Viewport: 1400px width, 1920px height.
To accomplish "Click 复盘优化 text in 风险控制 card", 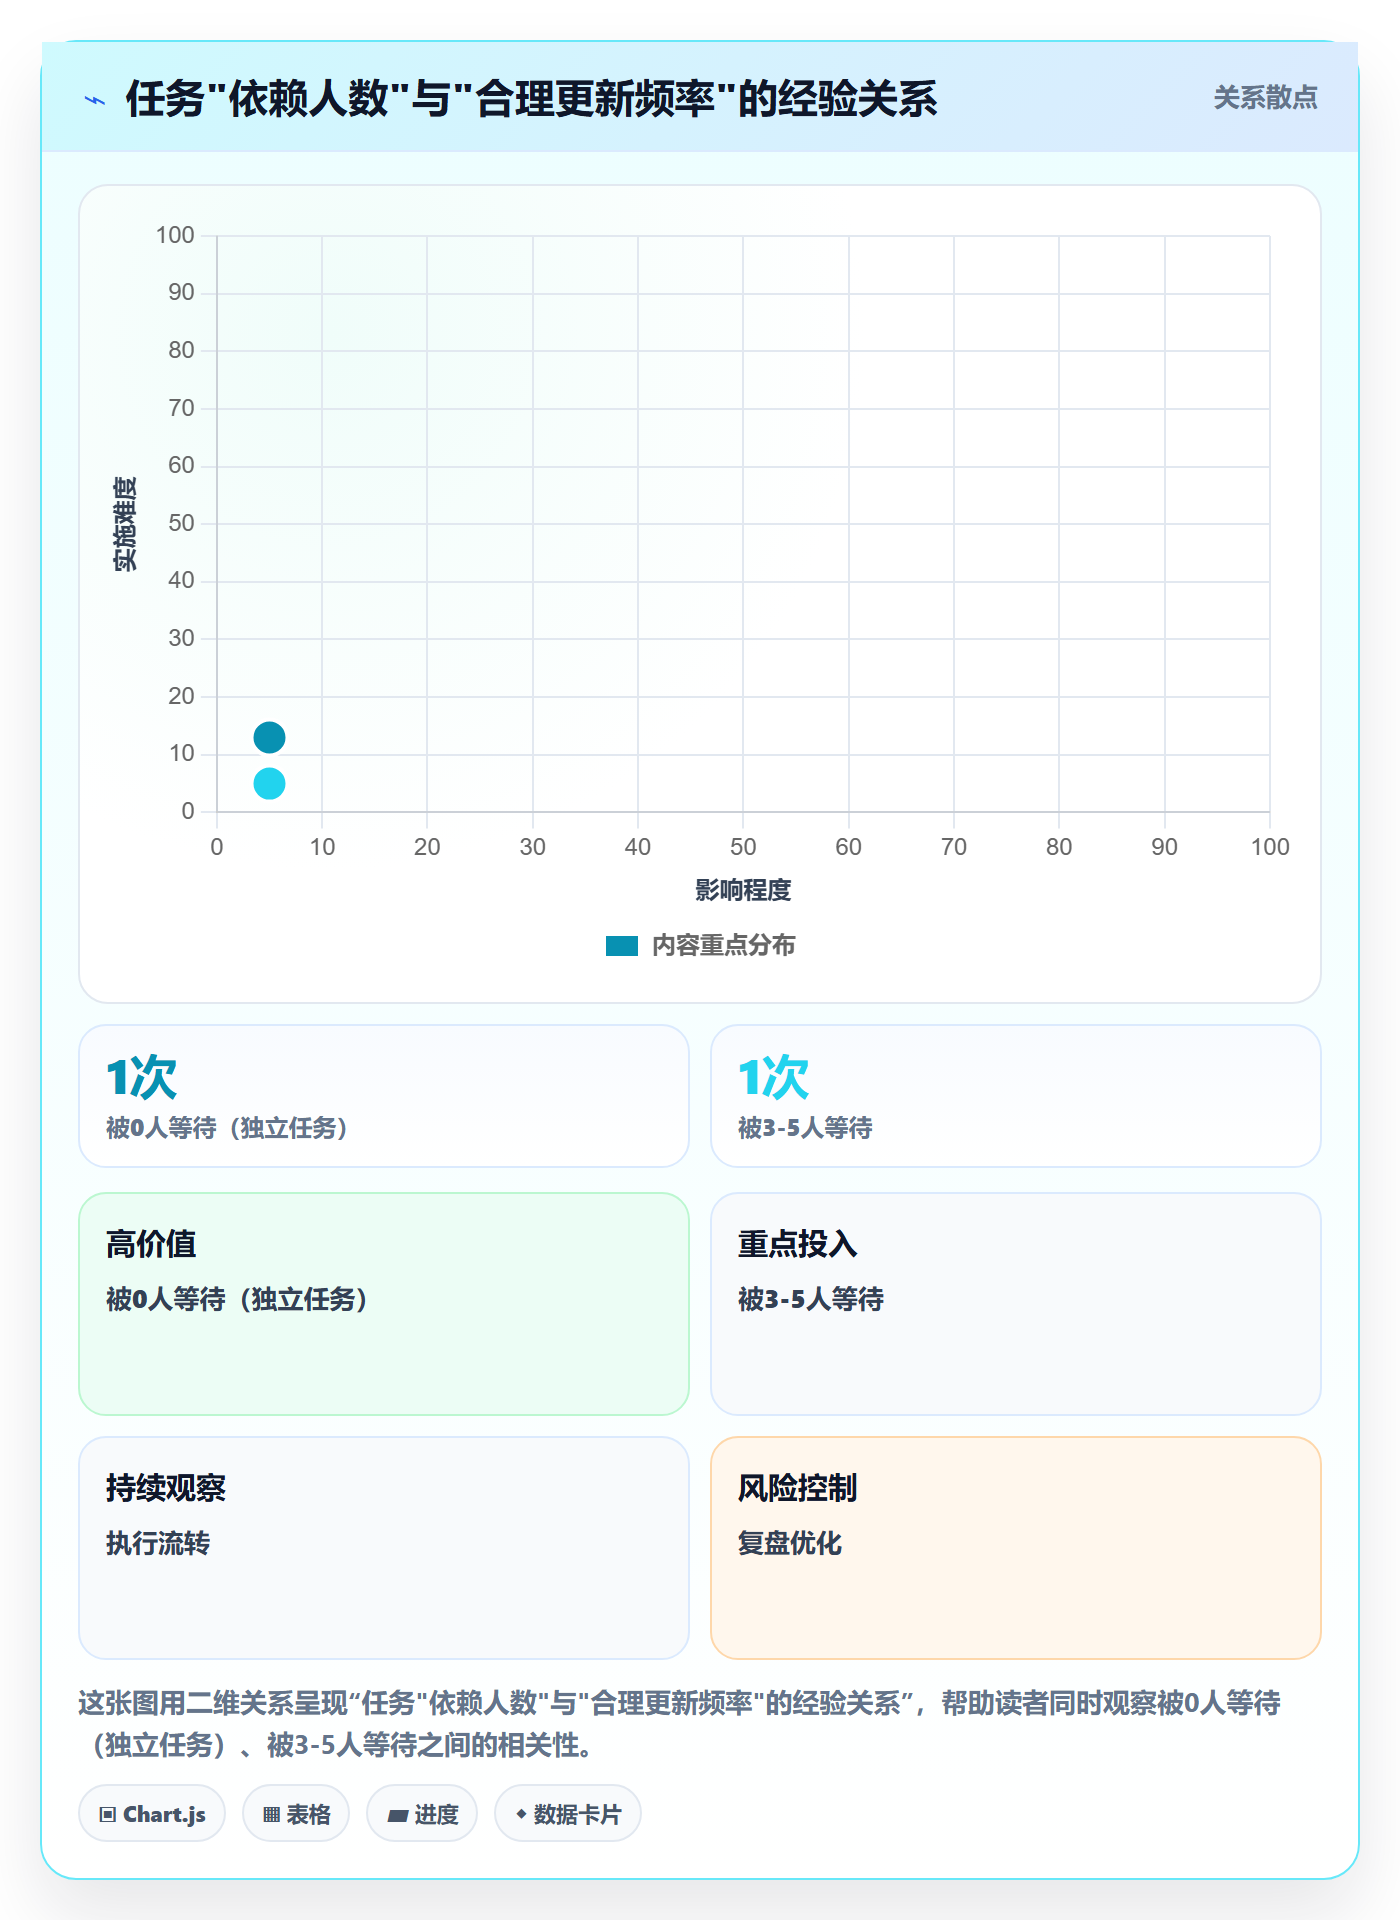I will point(790,1543).
